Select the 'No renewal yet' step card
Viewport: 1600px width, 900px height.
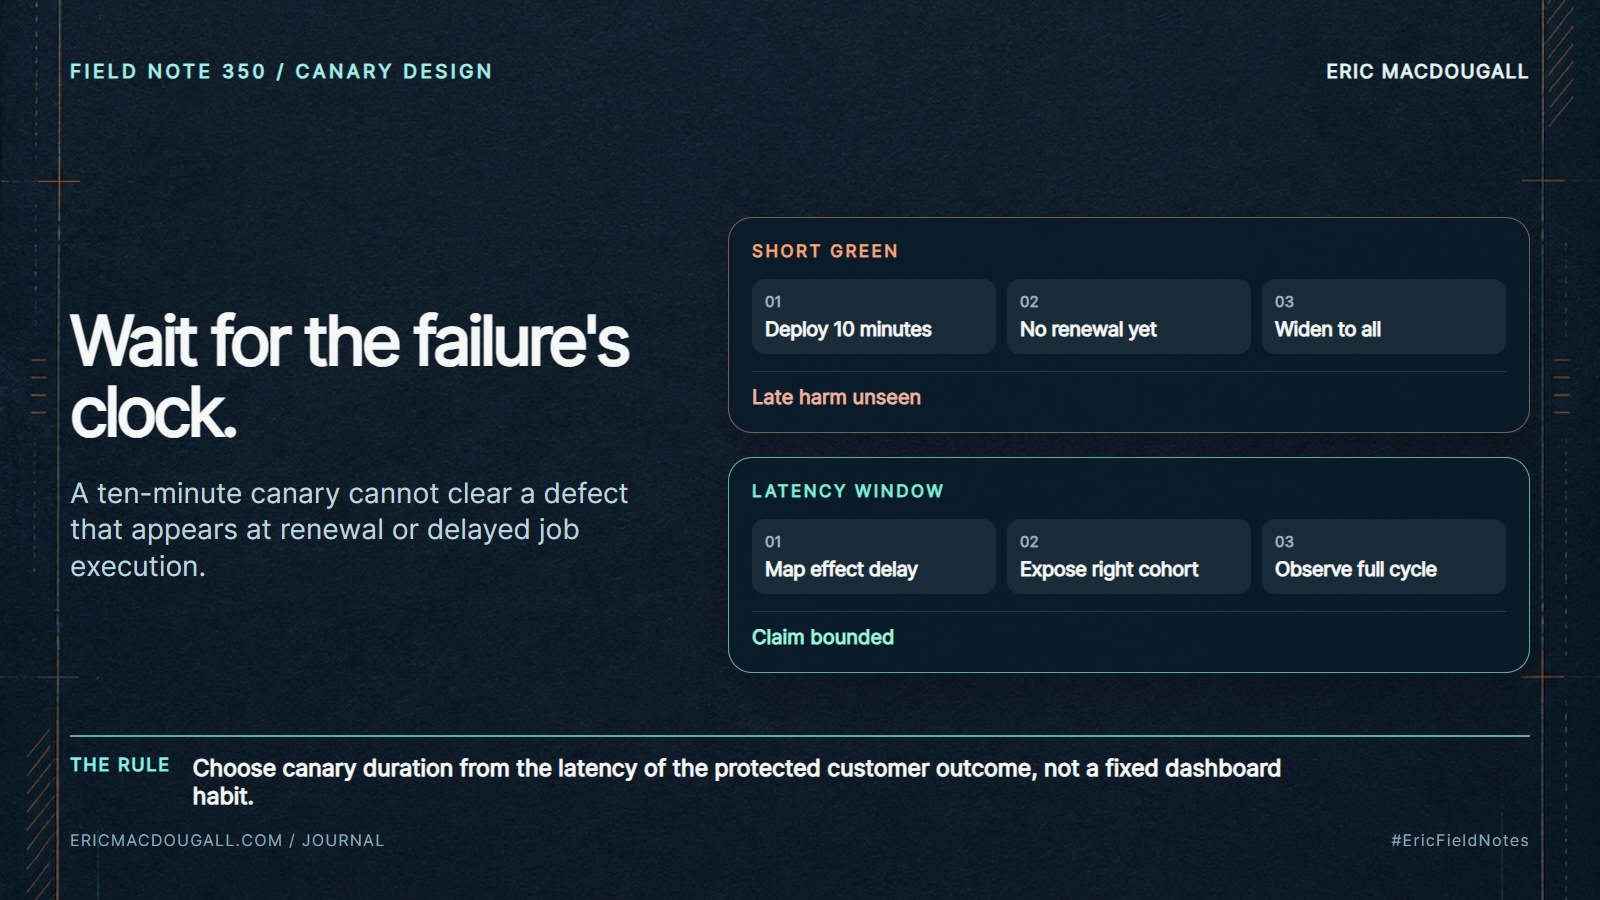pyautogui.click(x=1128, y=316)
